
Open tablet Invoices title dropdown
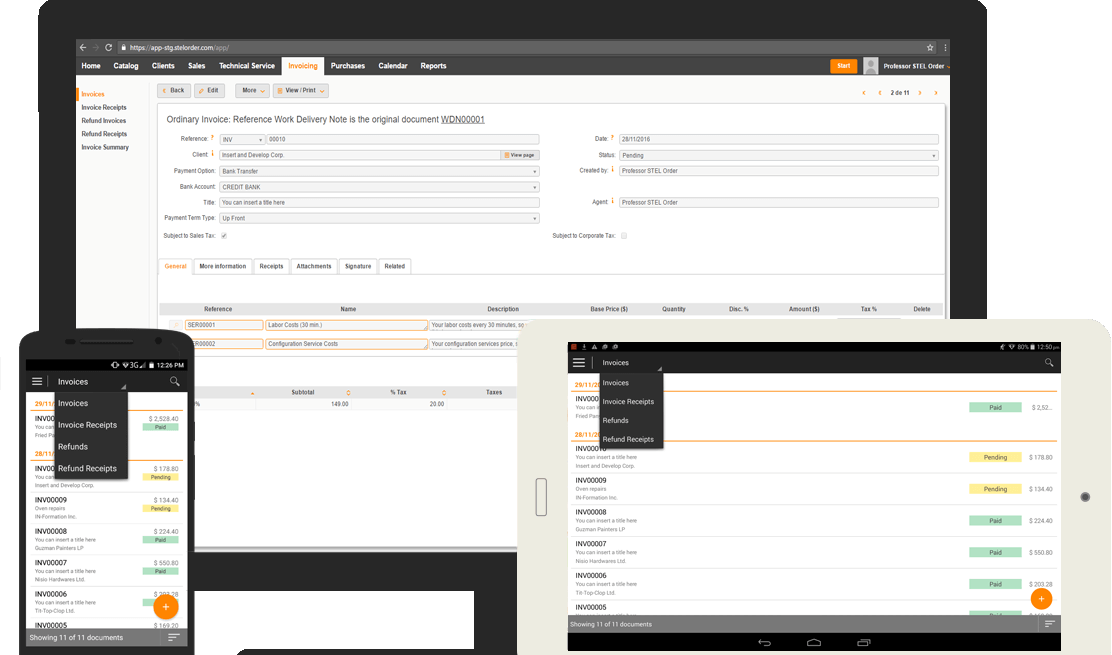[x=631, y=362]
